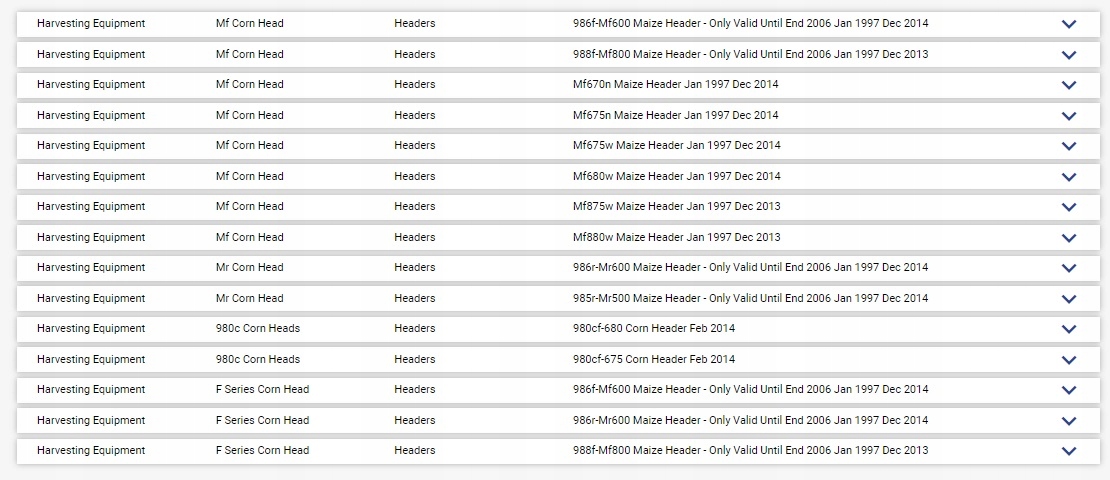Click 'Headers' in the Mf680w row
Viewport: 1110px width, 480px height.
[415, 176]
